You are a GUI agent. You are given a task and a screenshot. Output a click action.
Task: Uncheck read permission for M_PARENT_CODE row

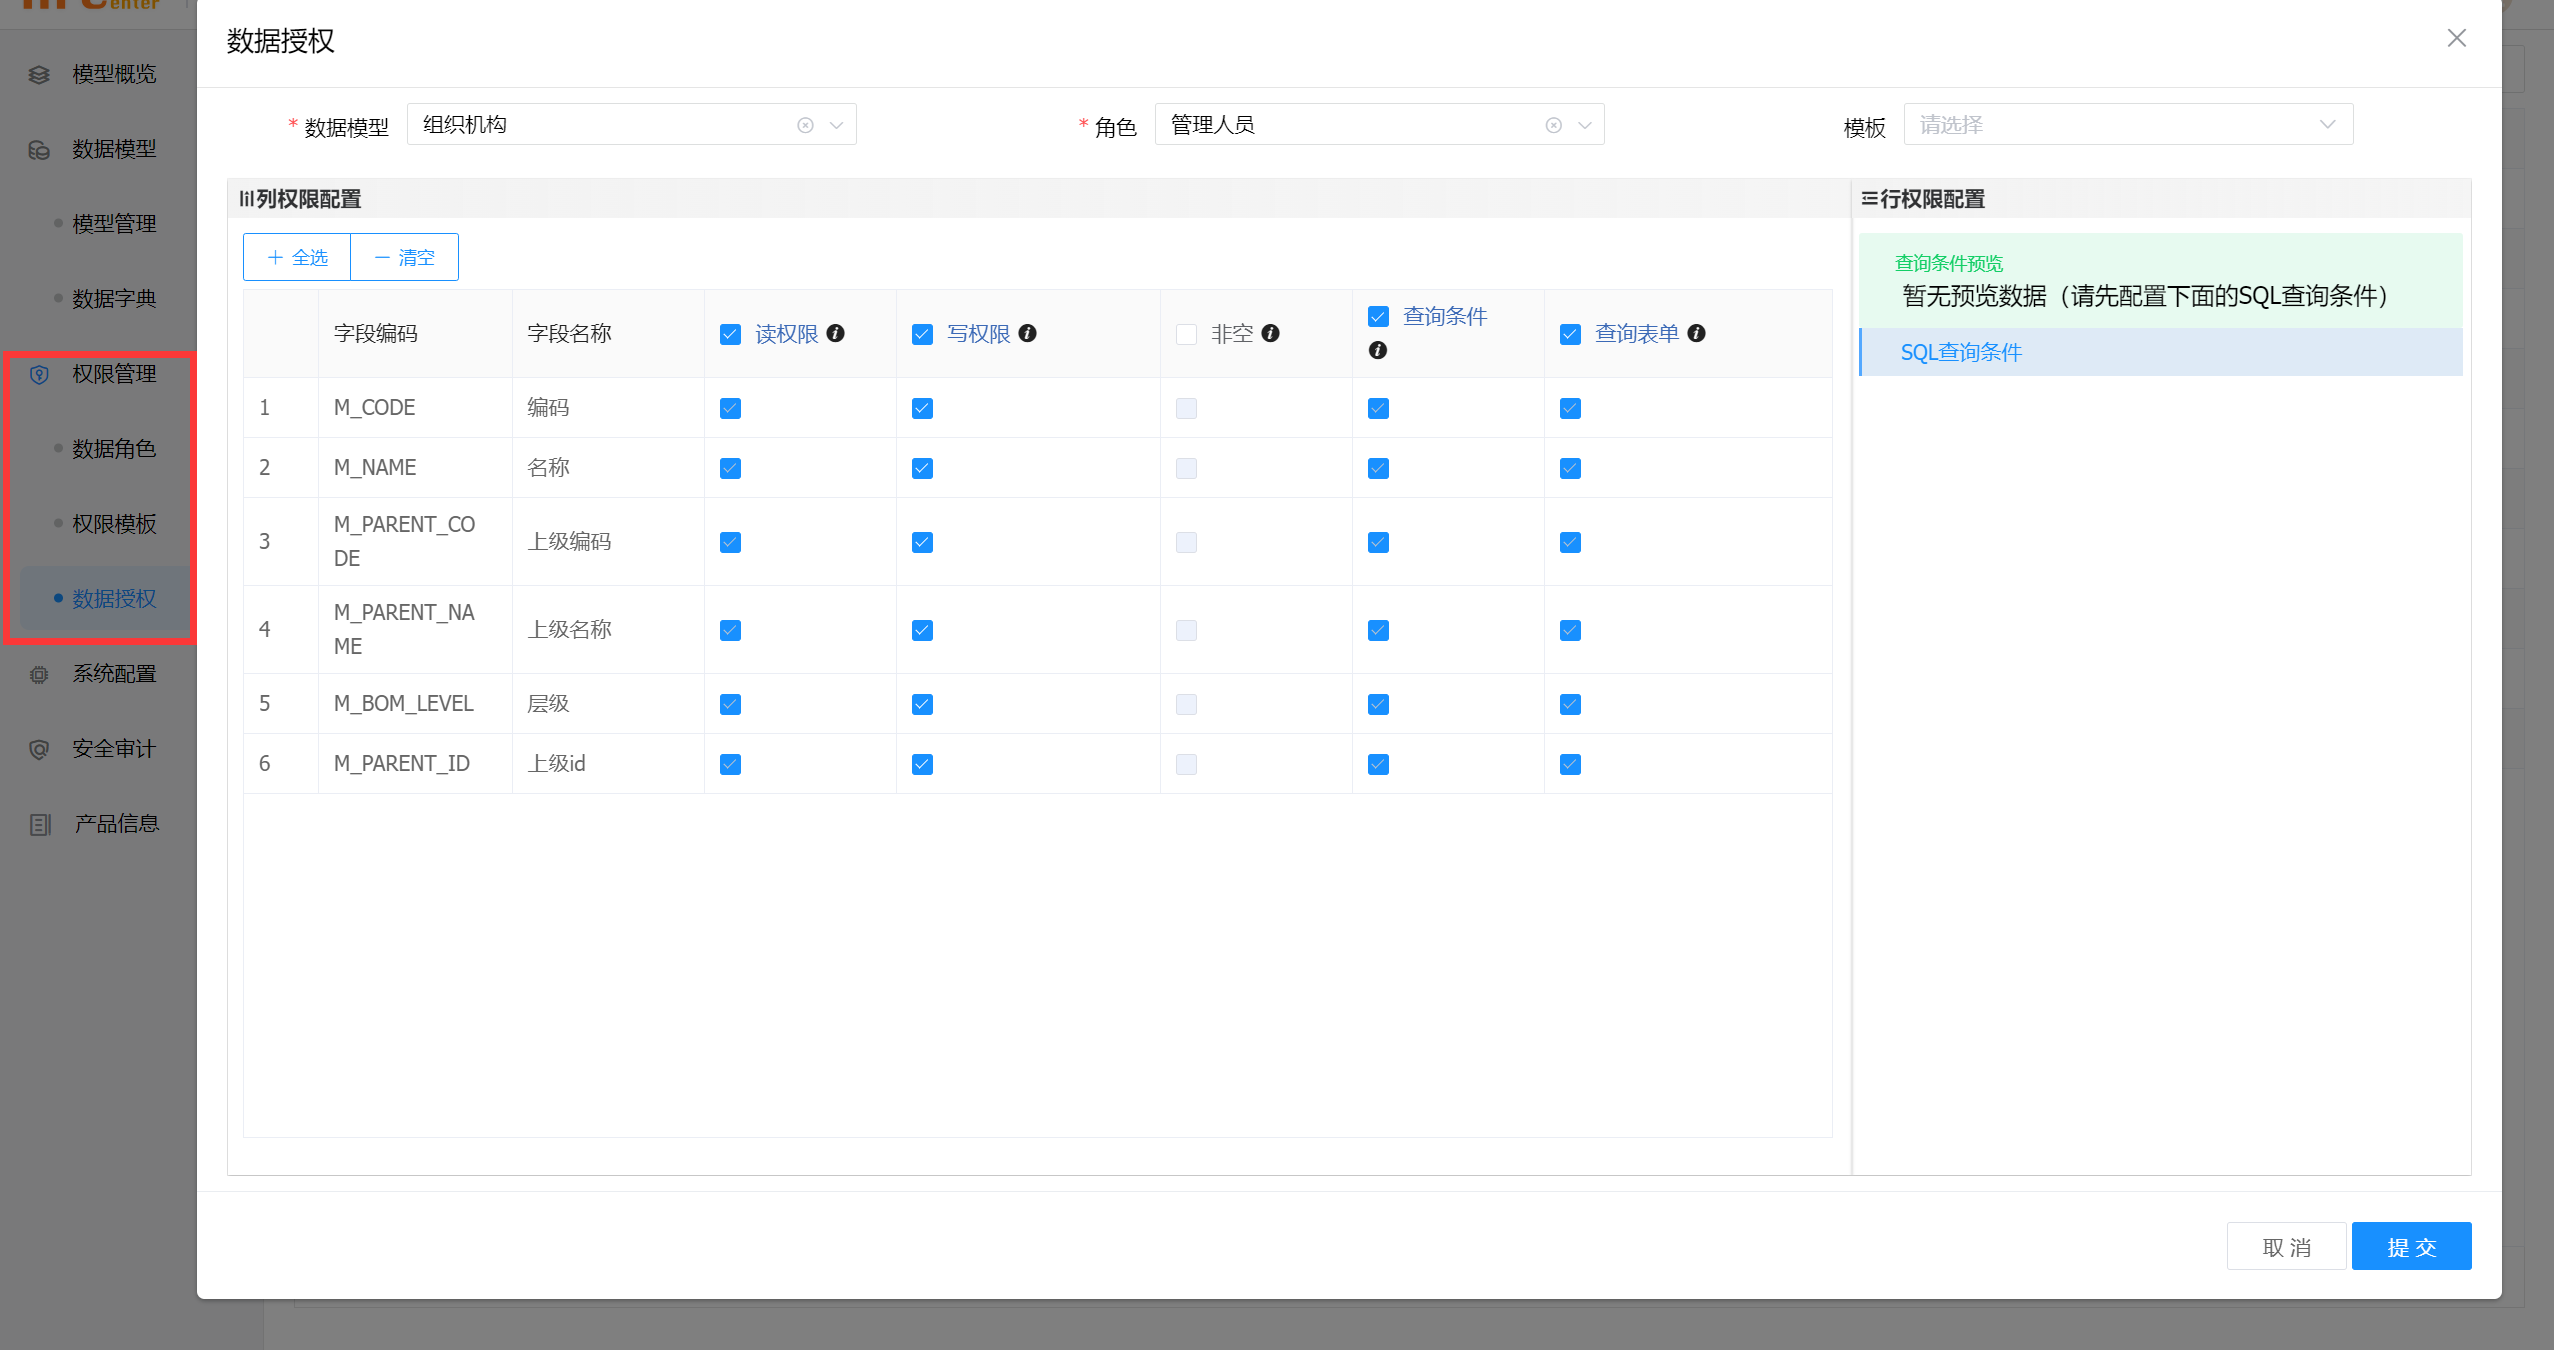(x=730, y=542)
